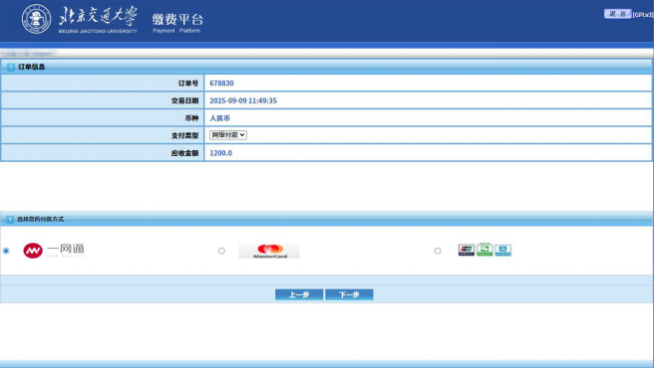Screen dimensions: 654x370
Task: Select the MasterCard payment radio button
Action: 221,251
